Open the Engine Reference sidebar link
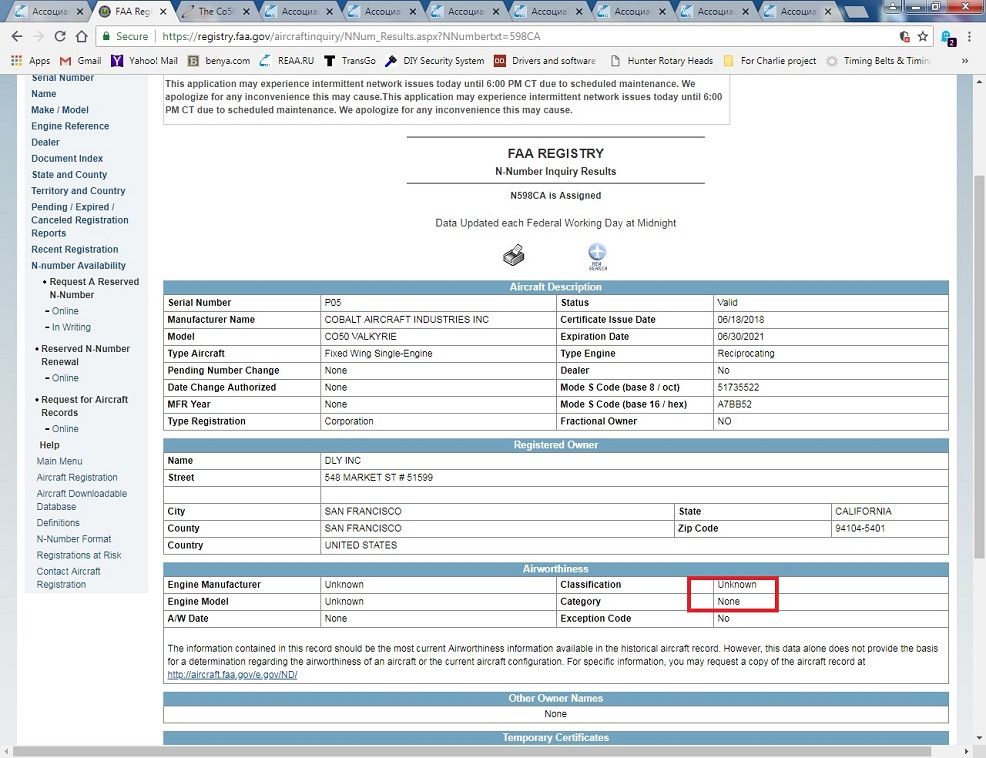986x758 pixels. [70, 126]
